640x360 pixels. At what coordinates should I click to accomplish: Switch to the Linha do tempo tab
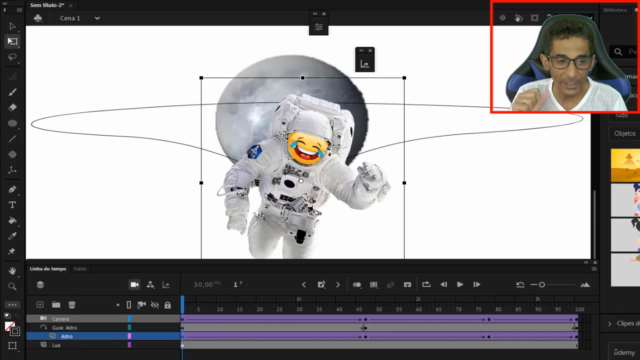click(x=48, y=269)
